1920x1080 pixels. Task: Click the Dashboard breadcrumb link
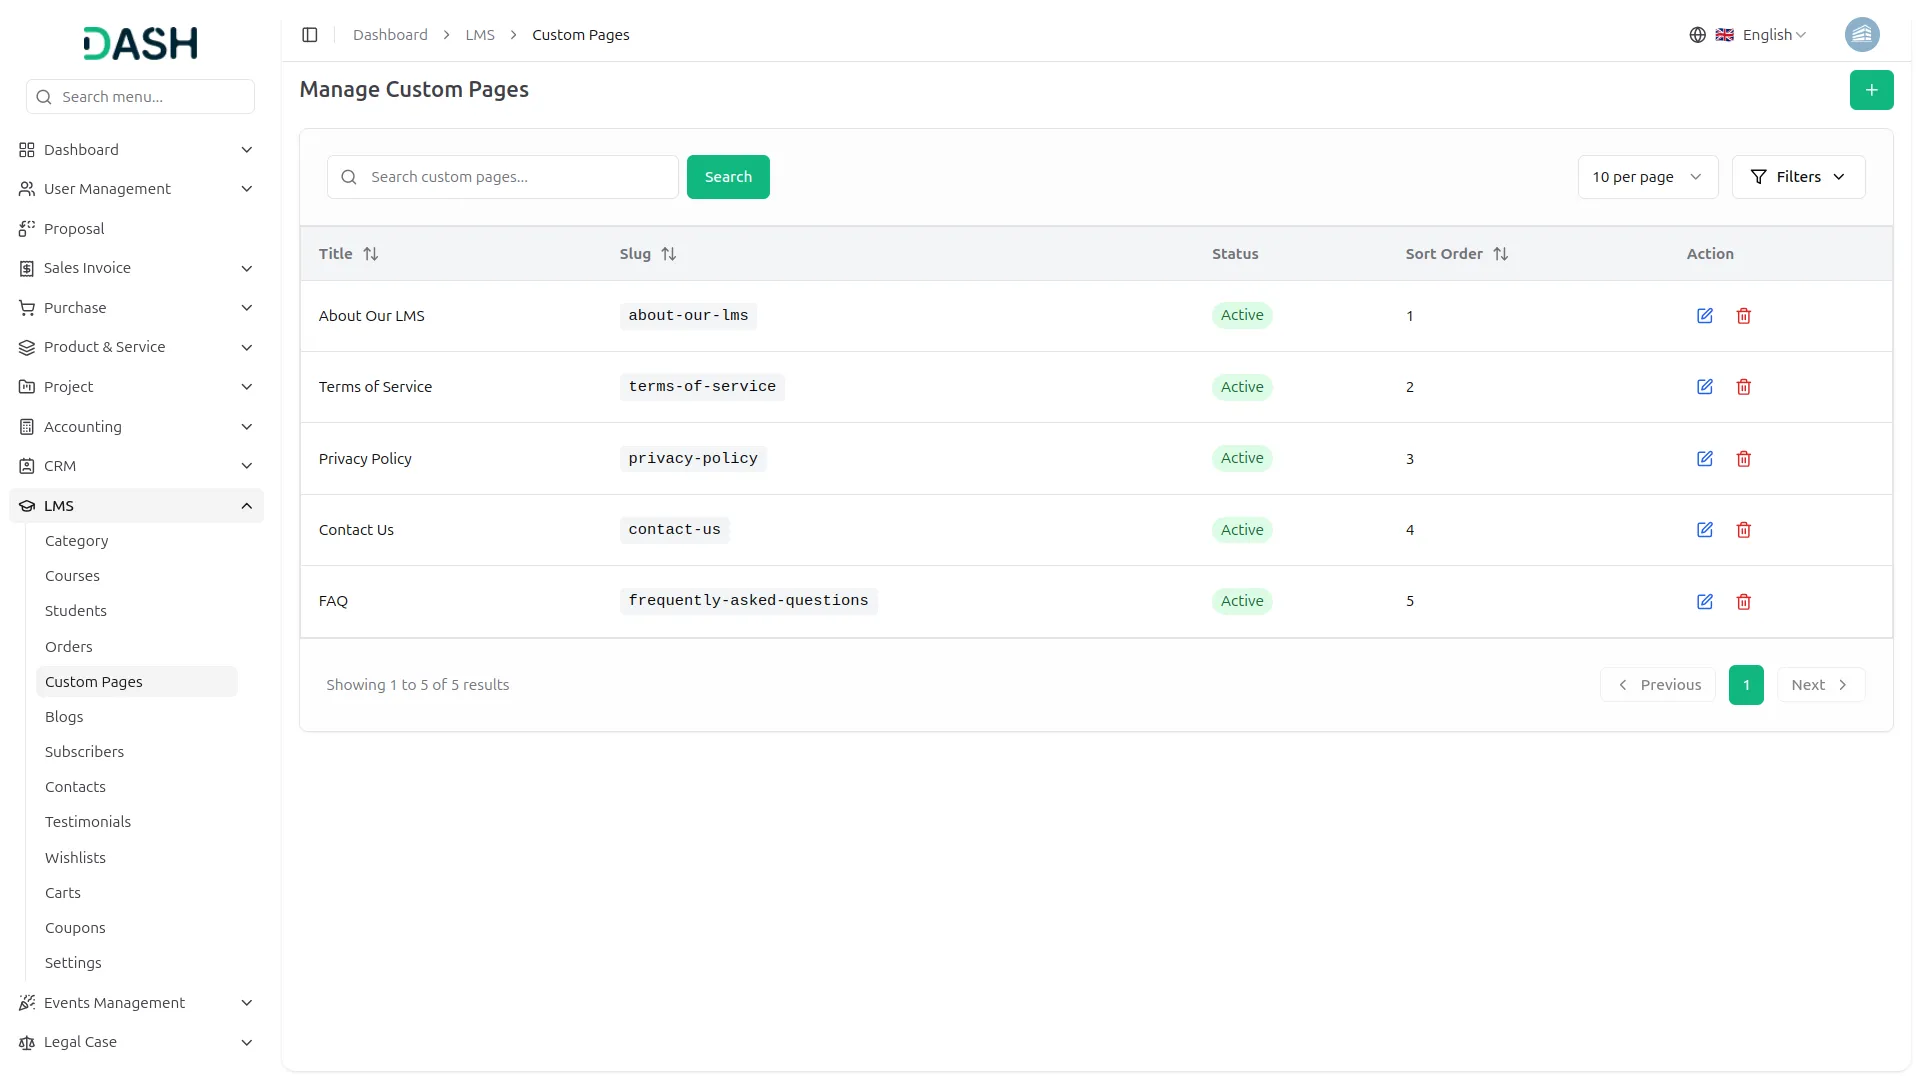[390, 35]
